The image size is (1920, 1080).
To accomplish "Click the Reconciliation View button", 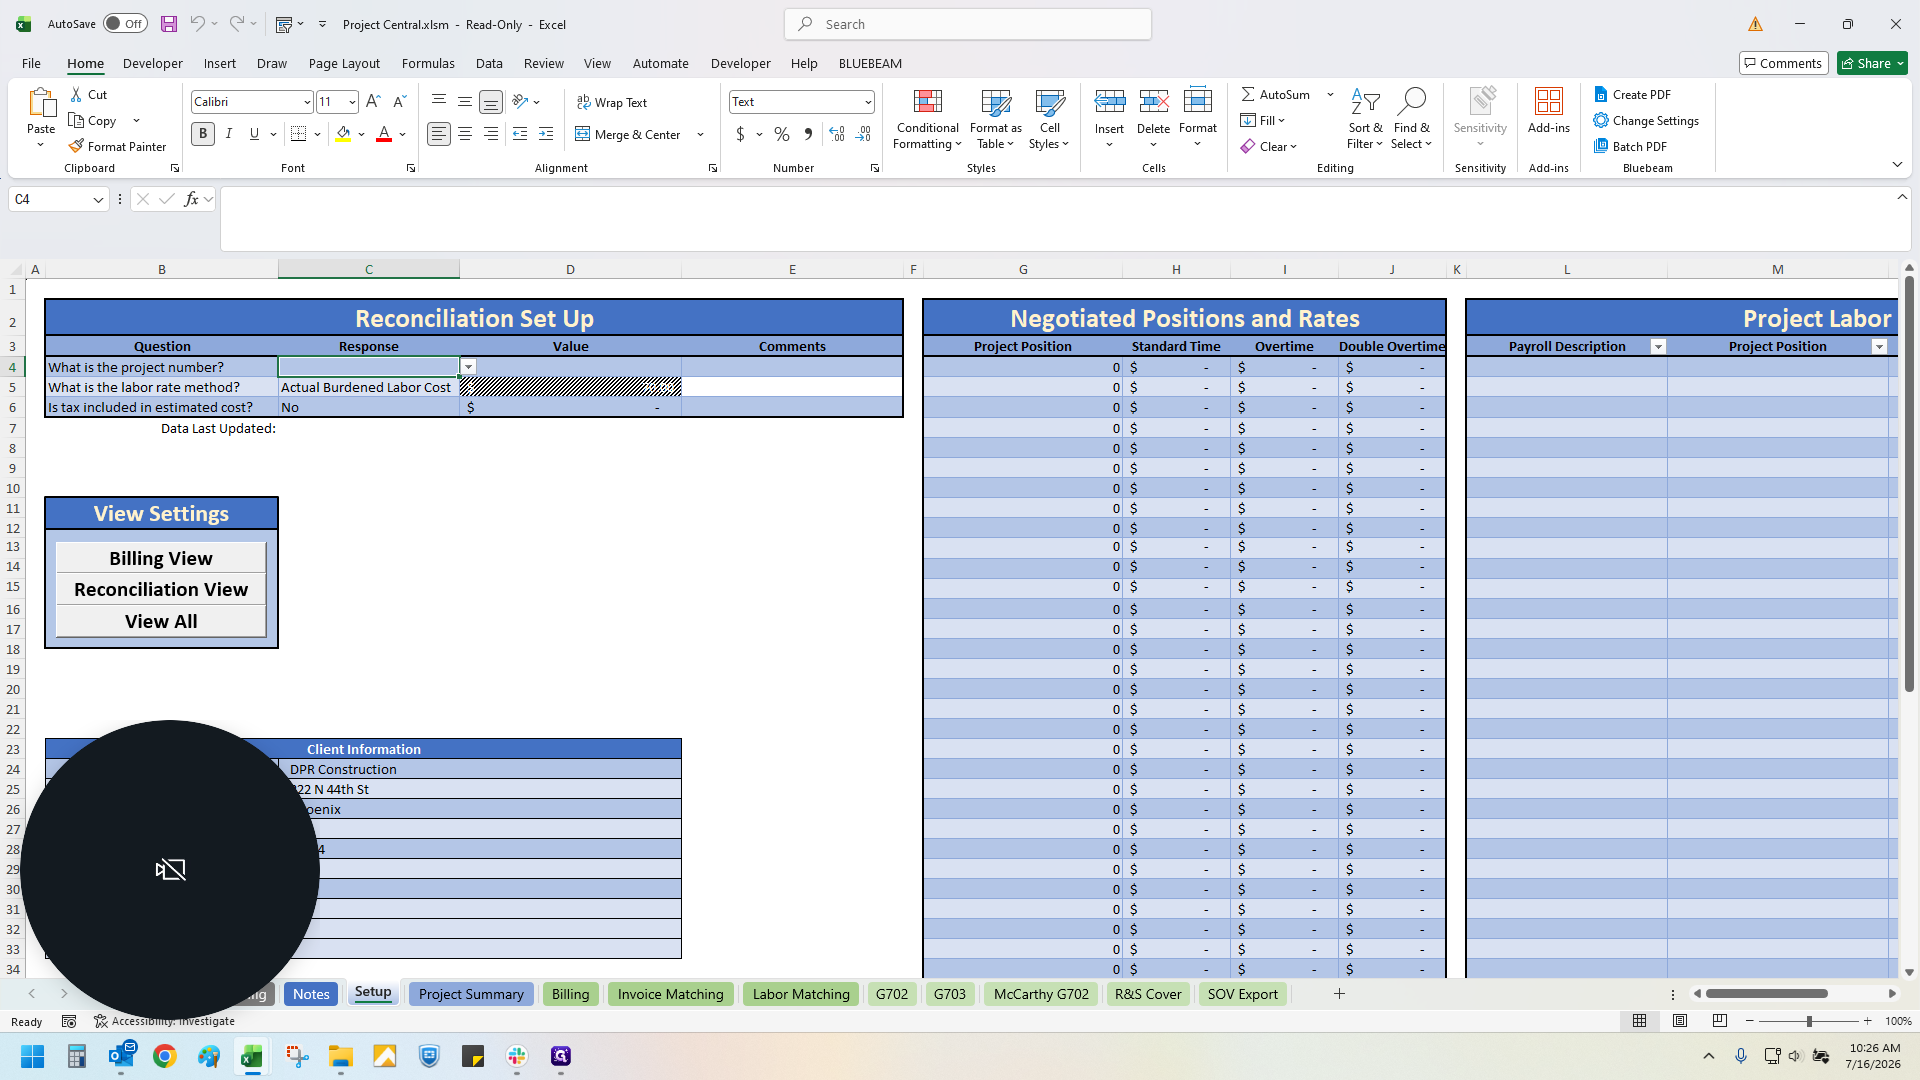I will pos(161,590).
